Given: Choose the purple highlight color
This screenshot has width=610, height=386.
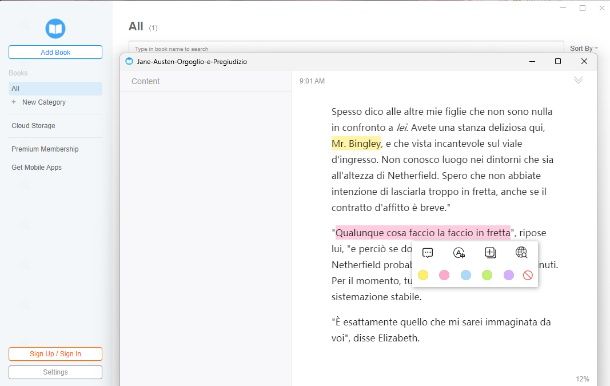Looking at the screenshot, I should (x=508, y=275).
